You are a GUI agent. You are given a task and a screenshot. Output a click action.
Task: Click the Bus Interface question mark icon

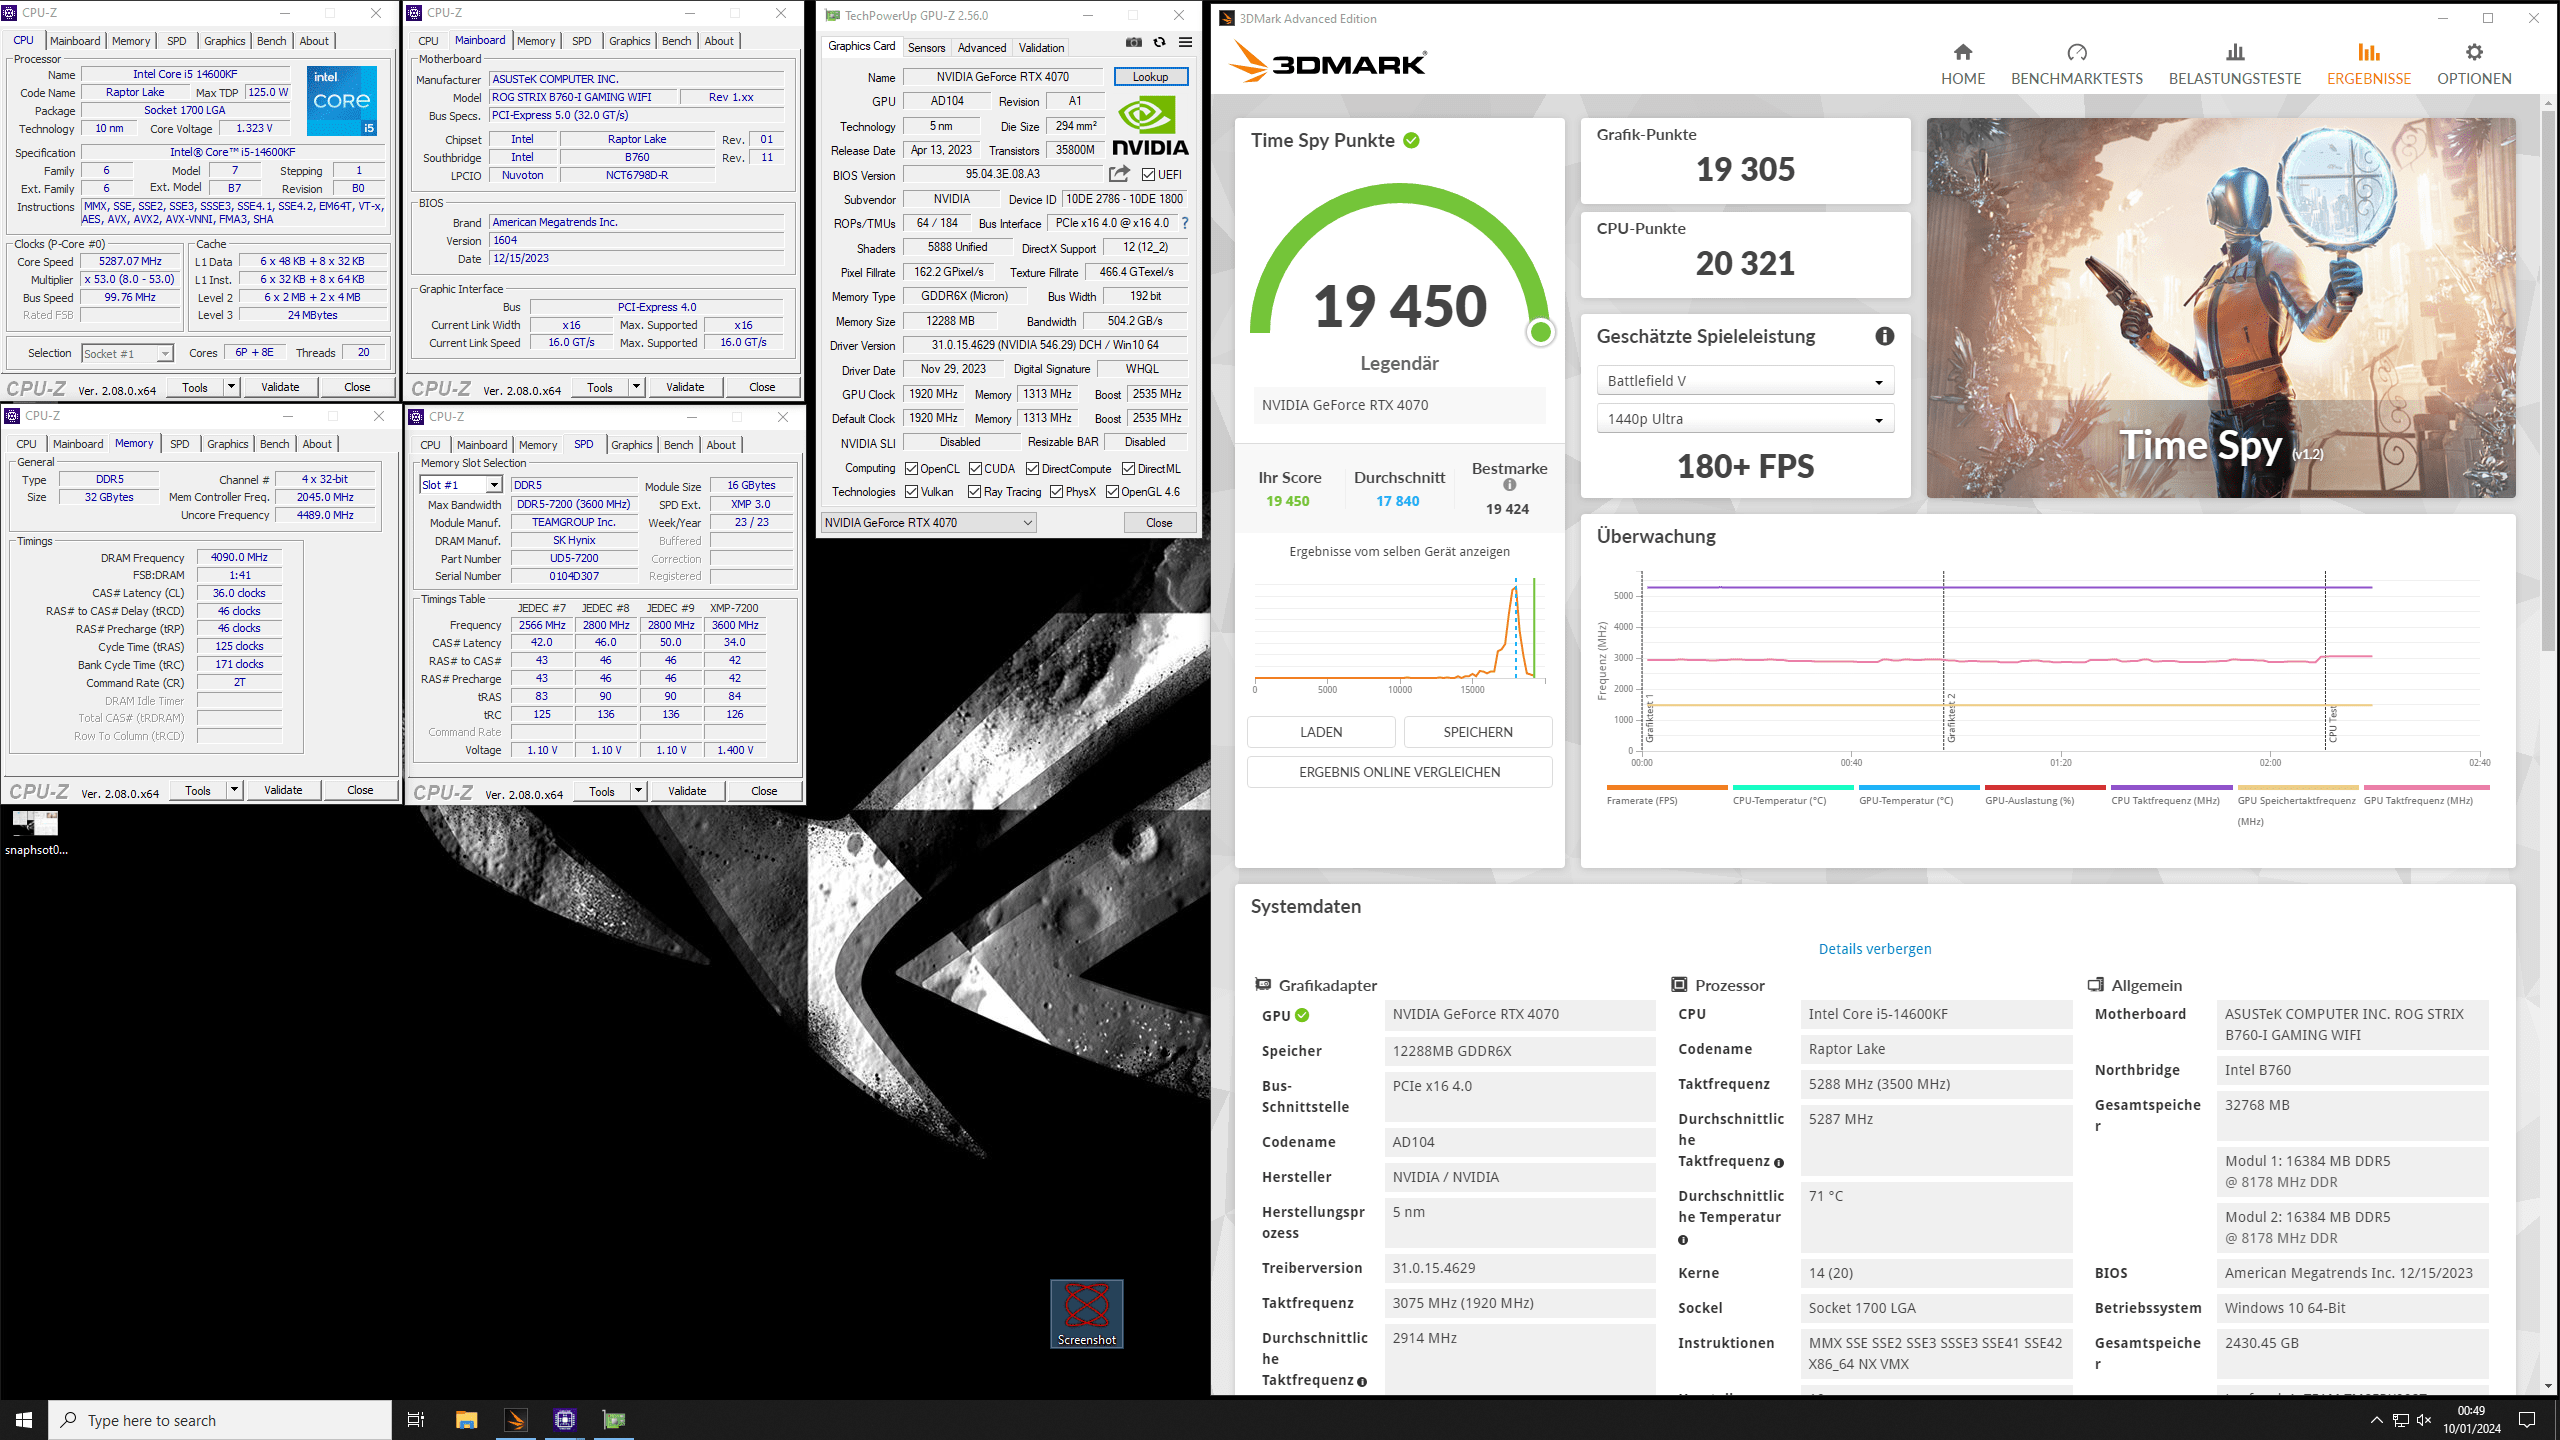click(x=1185, y=223)
